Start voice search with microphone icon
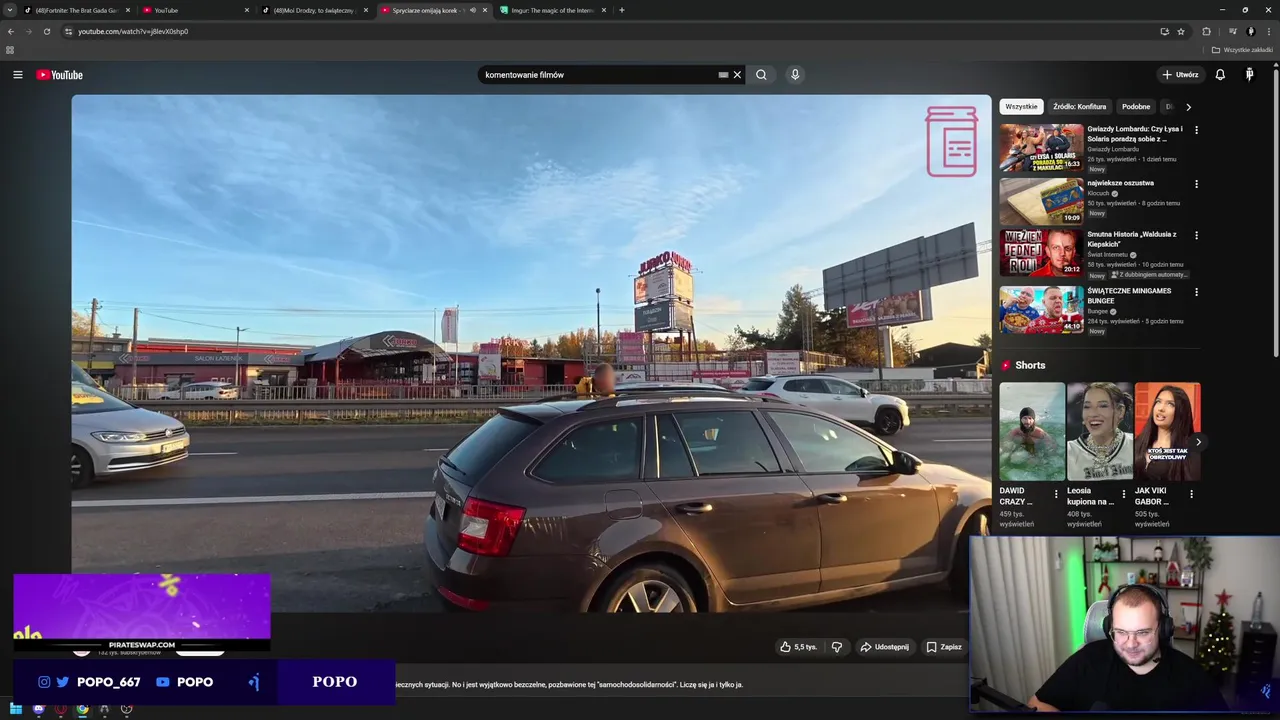 click(795, 75)
